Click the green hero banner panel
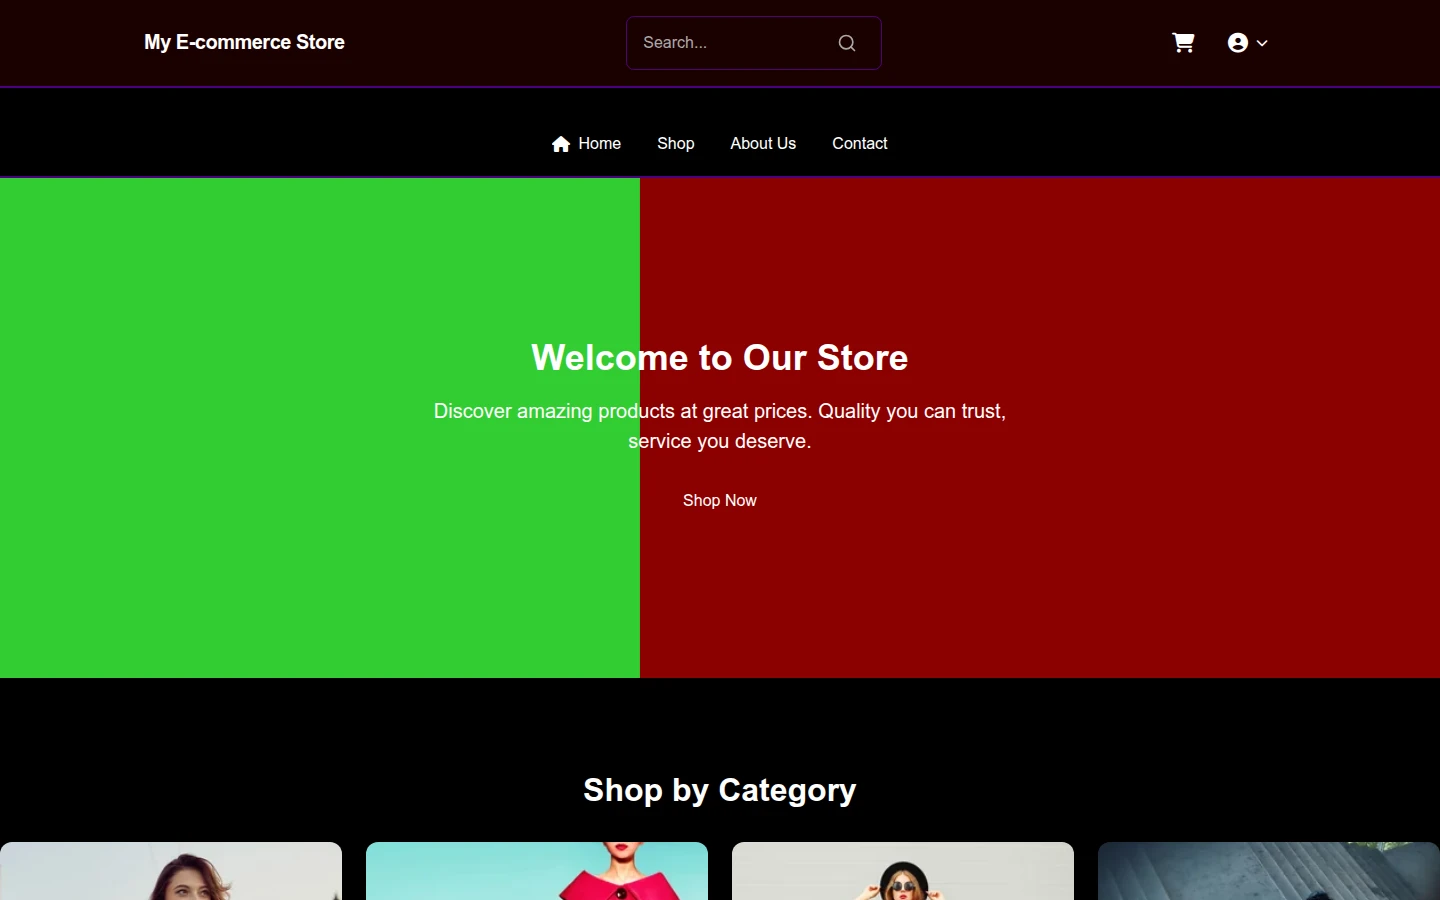The height and width of the screenshot is (900, 1440). click(320, 428)
